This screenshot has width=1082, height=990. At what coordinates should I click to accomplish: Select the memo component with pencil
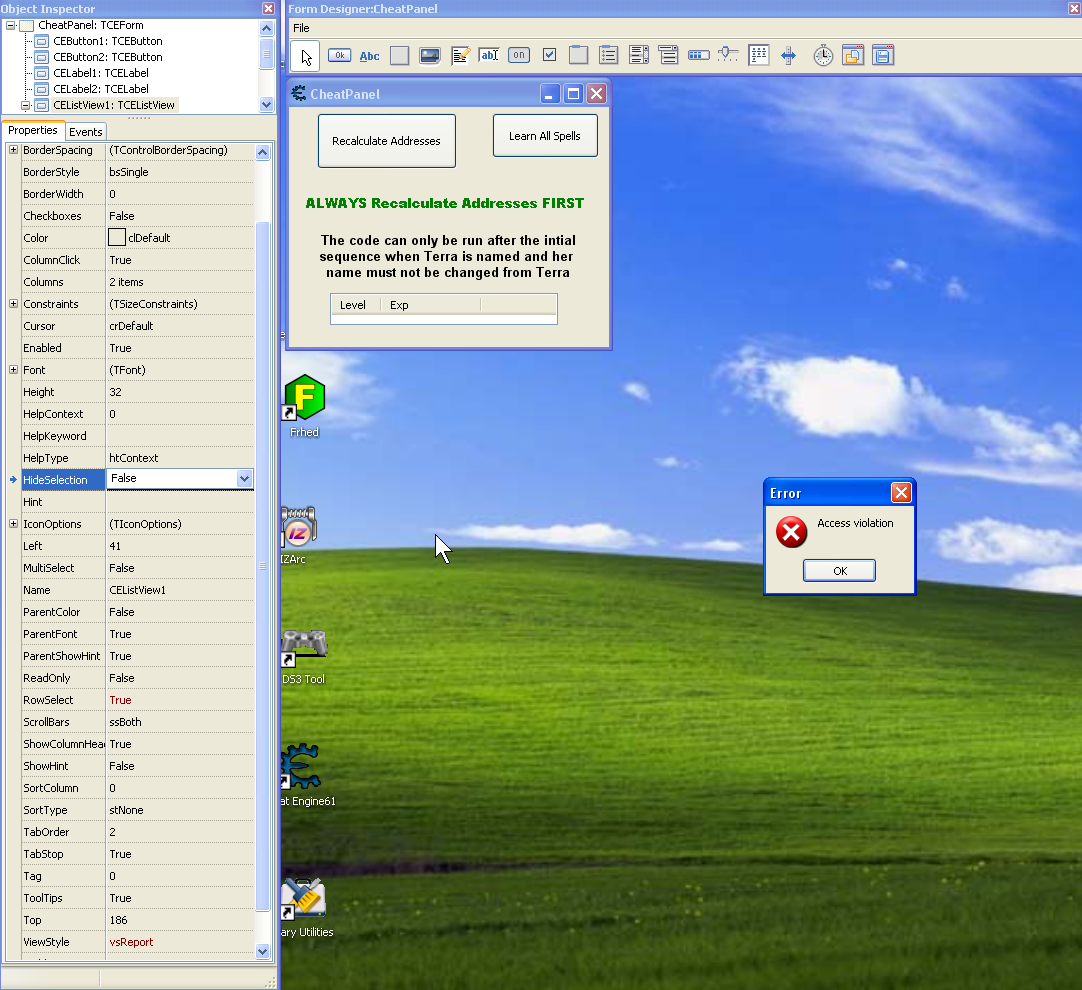(x=460, y=56)
